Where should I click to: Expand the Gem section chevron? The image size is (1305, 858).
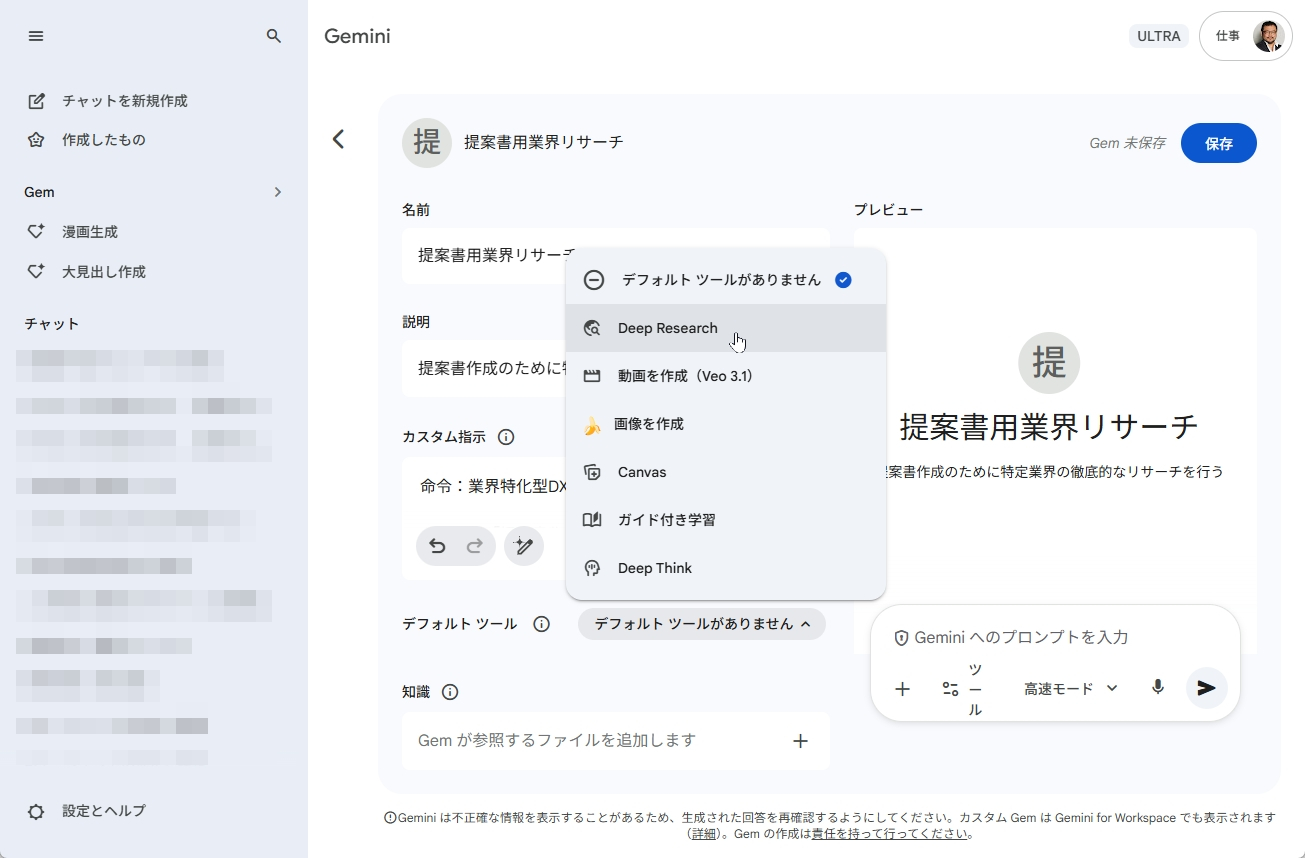(x=278, y=192)
